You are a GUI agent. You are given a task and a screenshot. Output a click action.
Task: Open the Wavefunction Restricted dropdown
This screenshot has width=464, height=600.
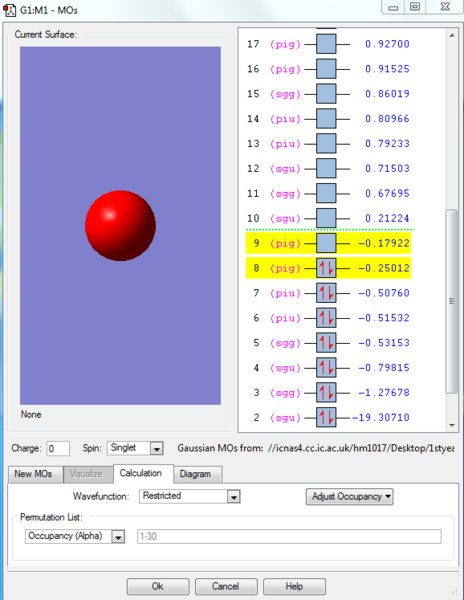click(x=233, y=497)
